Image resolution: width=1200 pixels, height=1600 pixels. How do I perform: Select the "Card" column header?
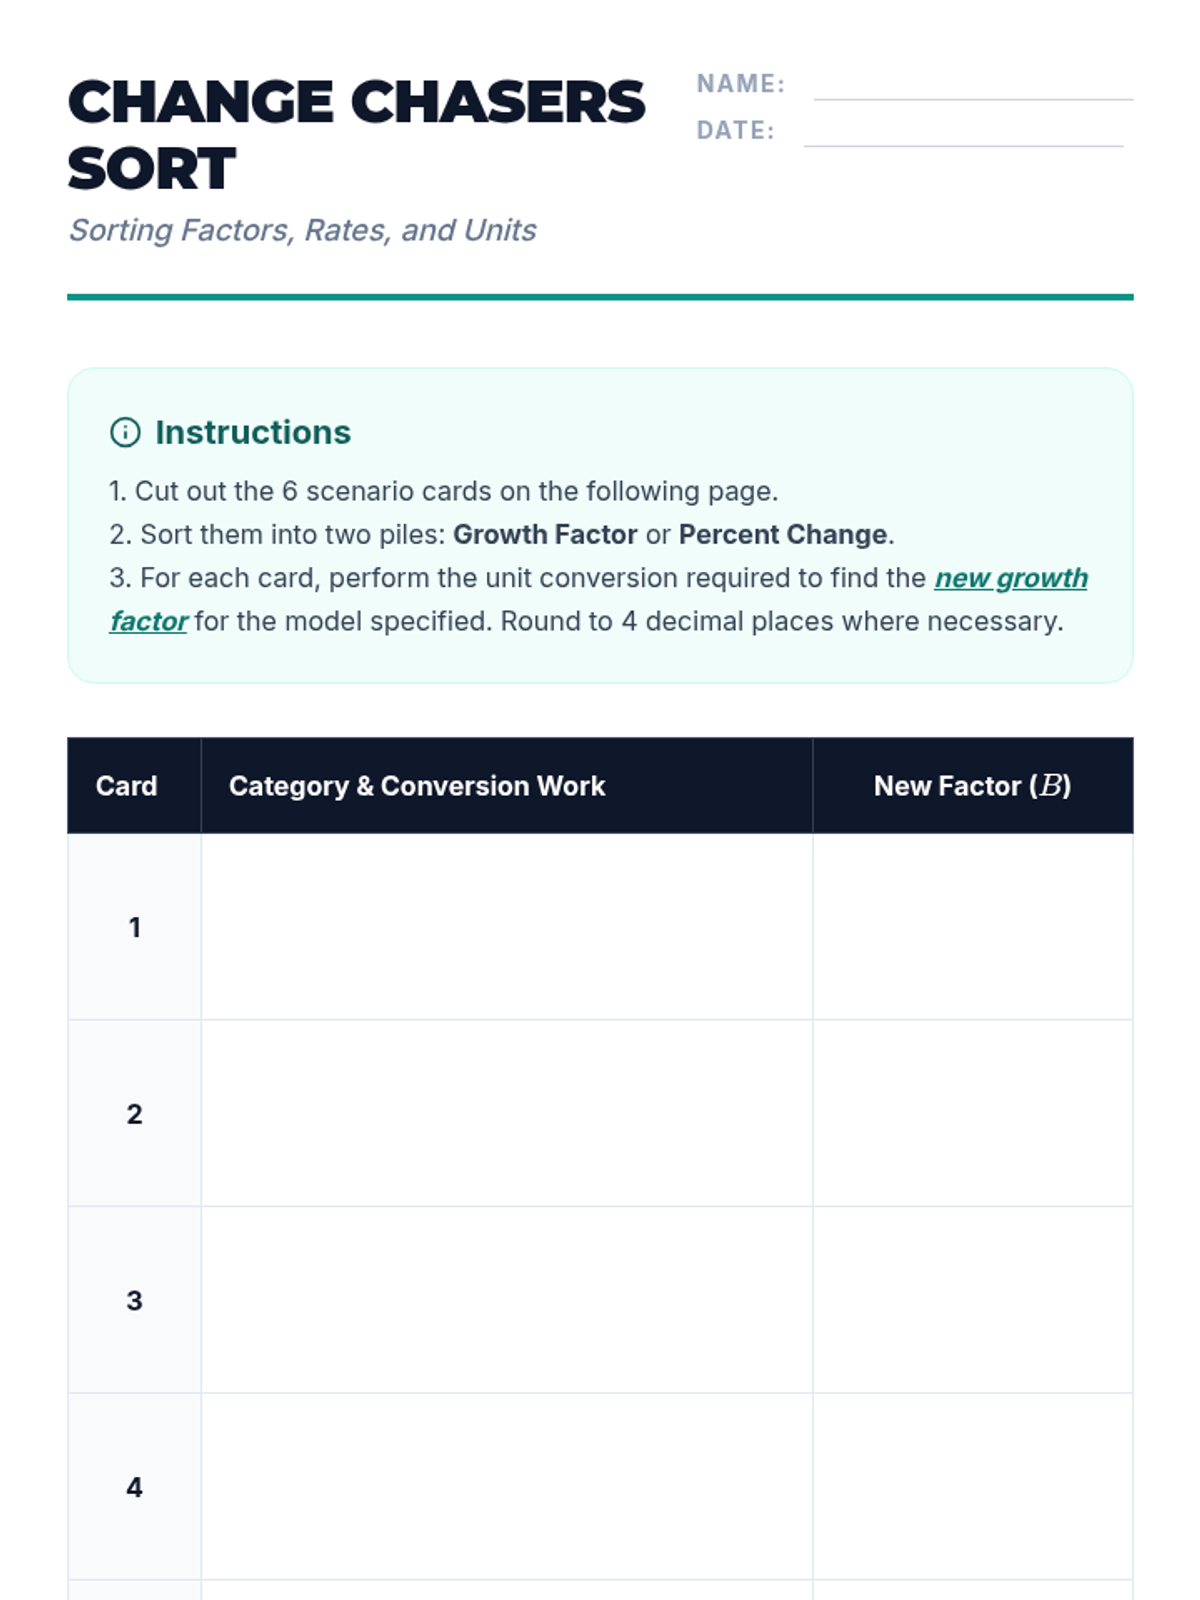tap(127, 786)
